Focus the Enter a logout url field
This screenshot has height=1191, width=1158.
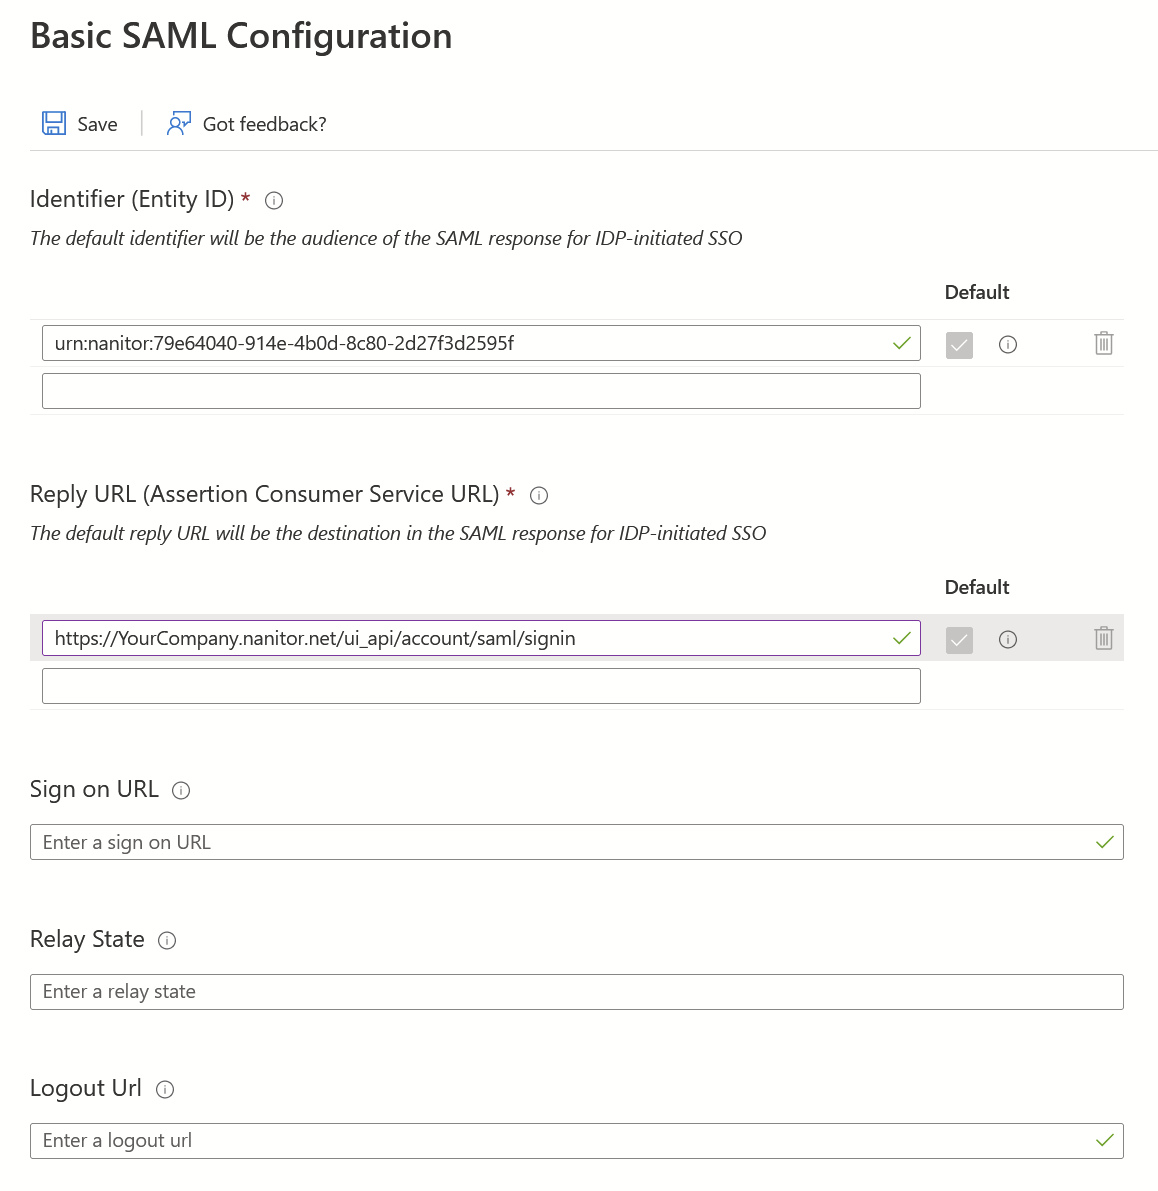[560, 1141]
